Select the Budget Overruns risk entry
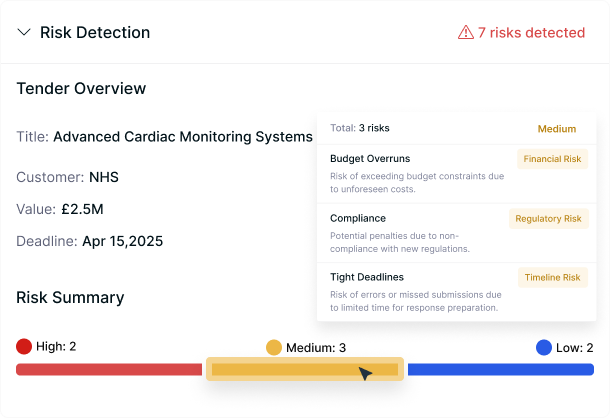The height and width of the screenshot is (418, 610). [x=370, y=159]
